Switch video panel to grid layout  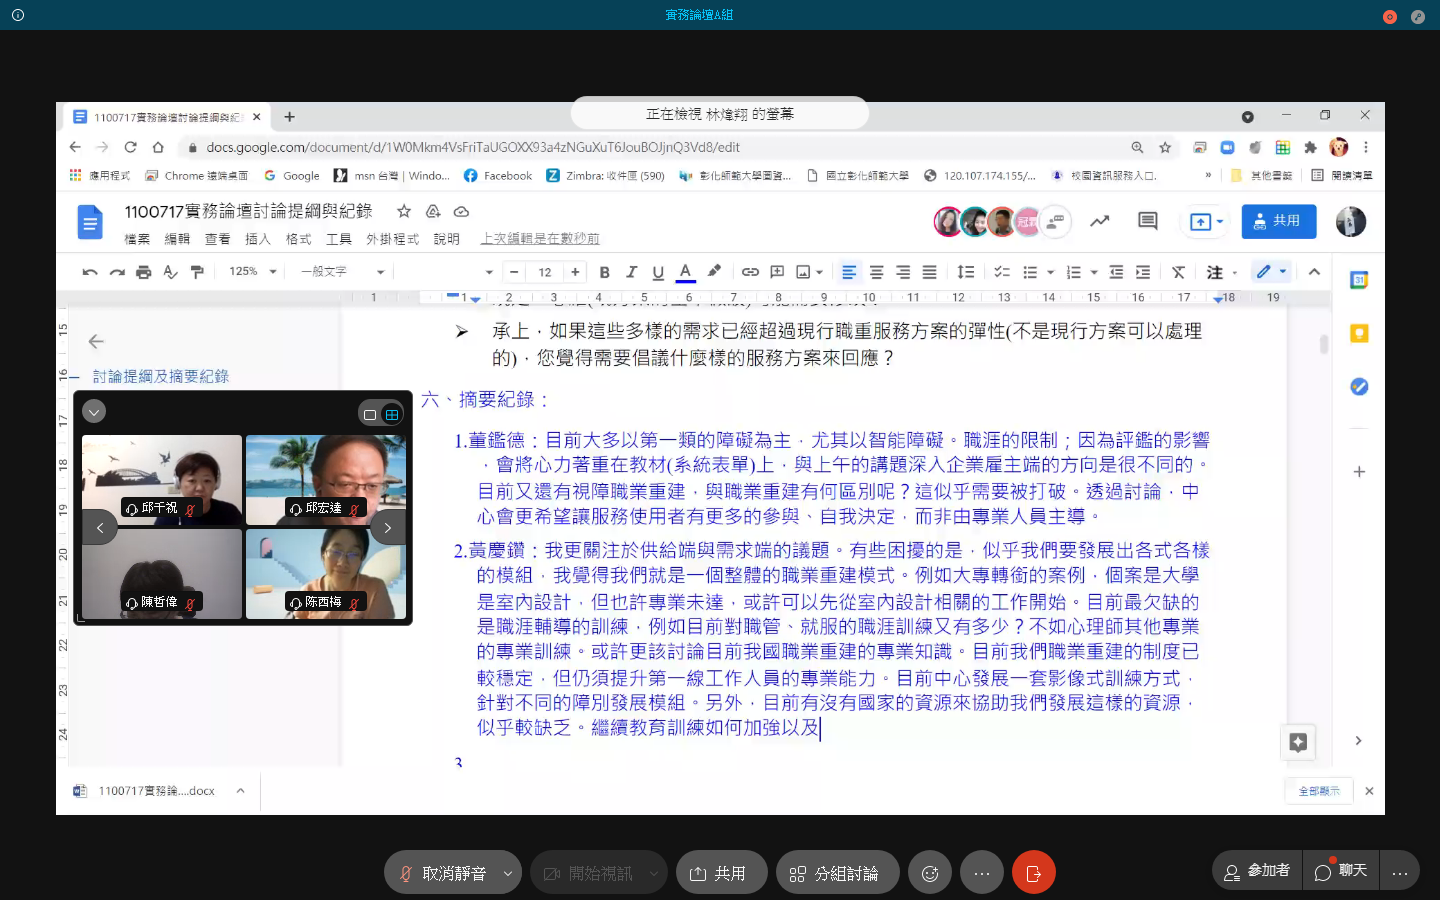coord(392,414)
